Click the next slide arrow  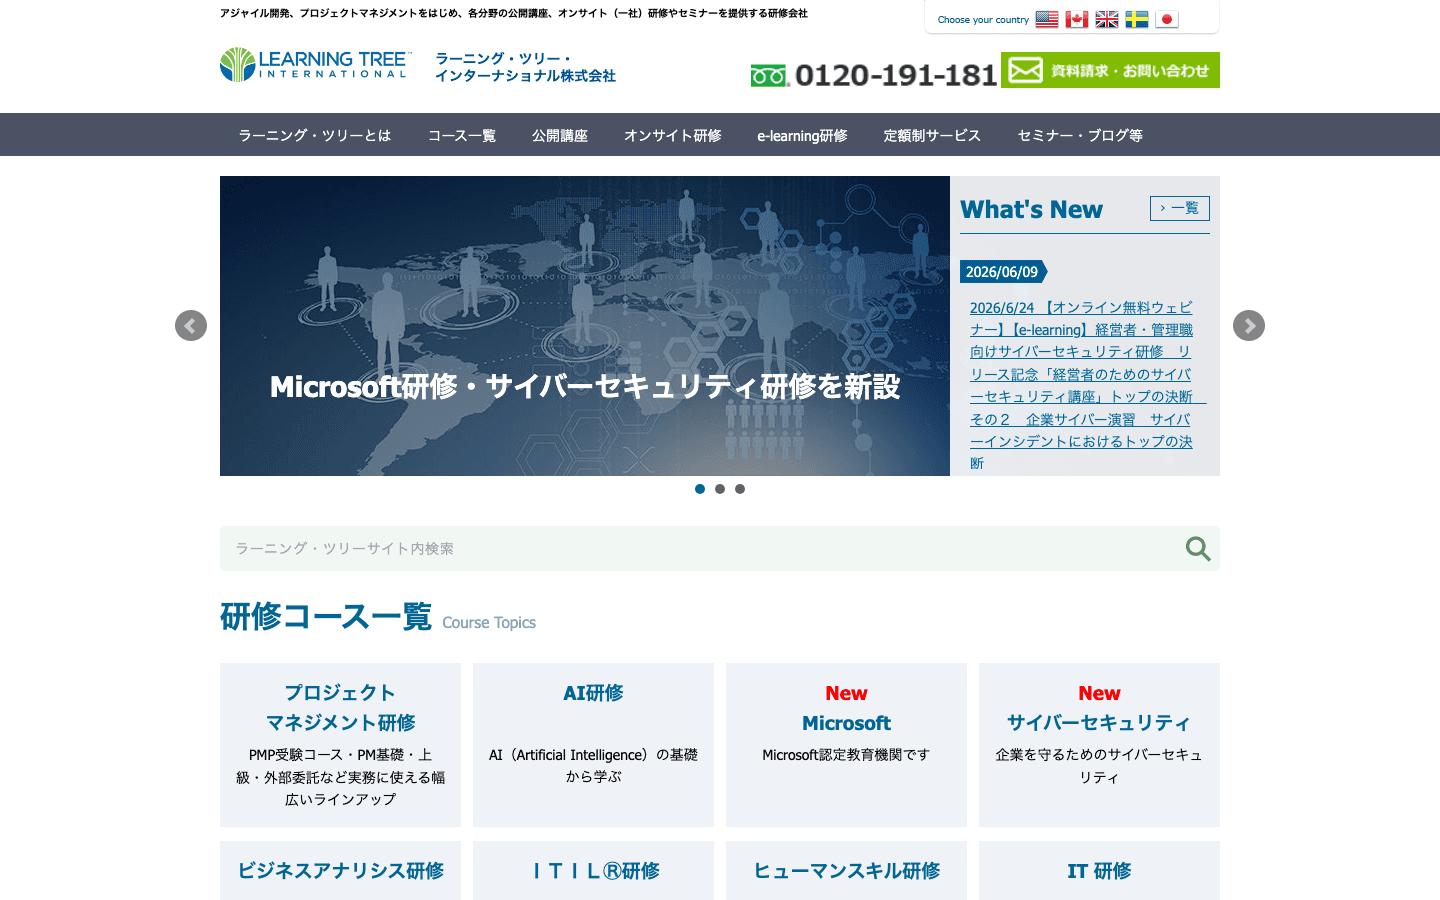(1249, 326)
